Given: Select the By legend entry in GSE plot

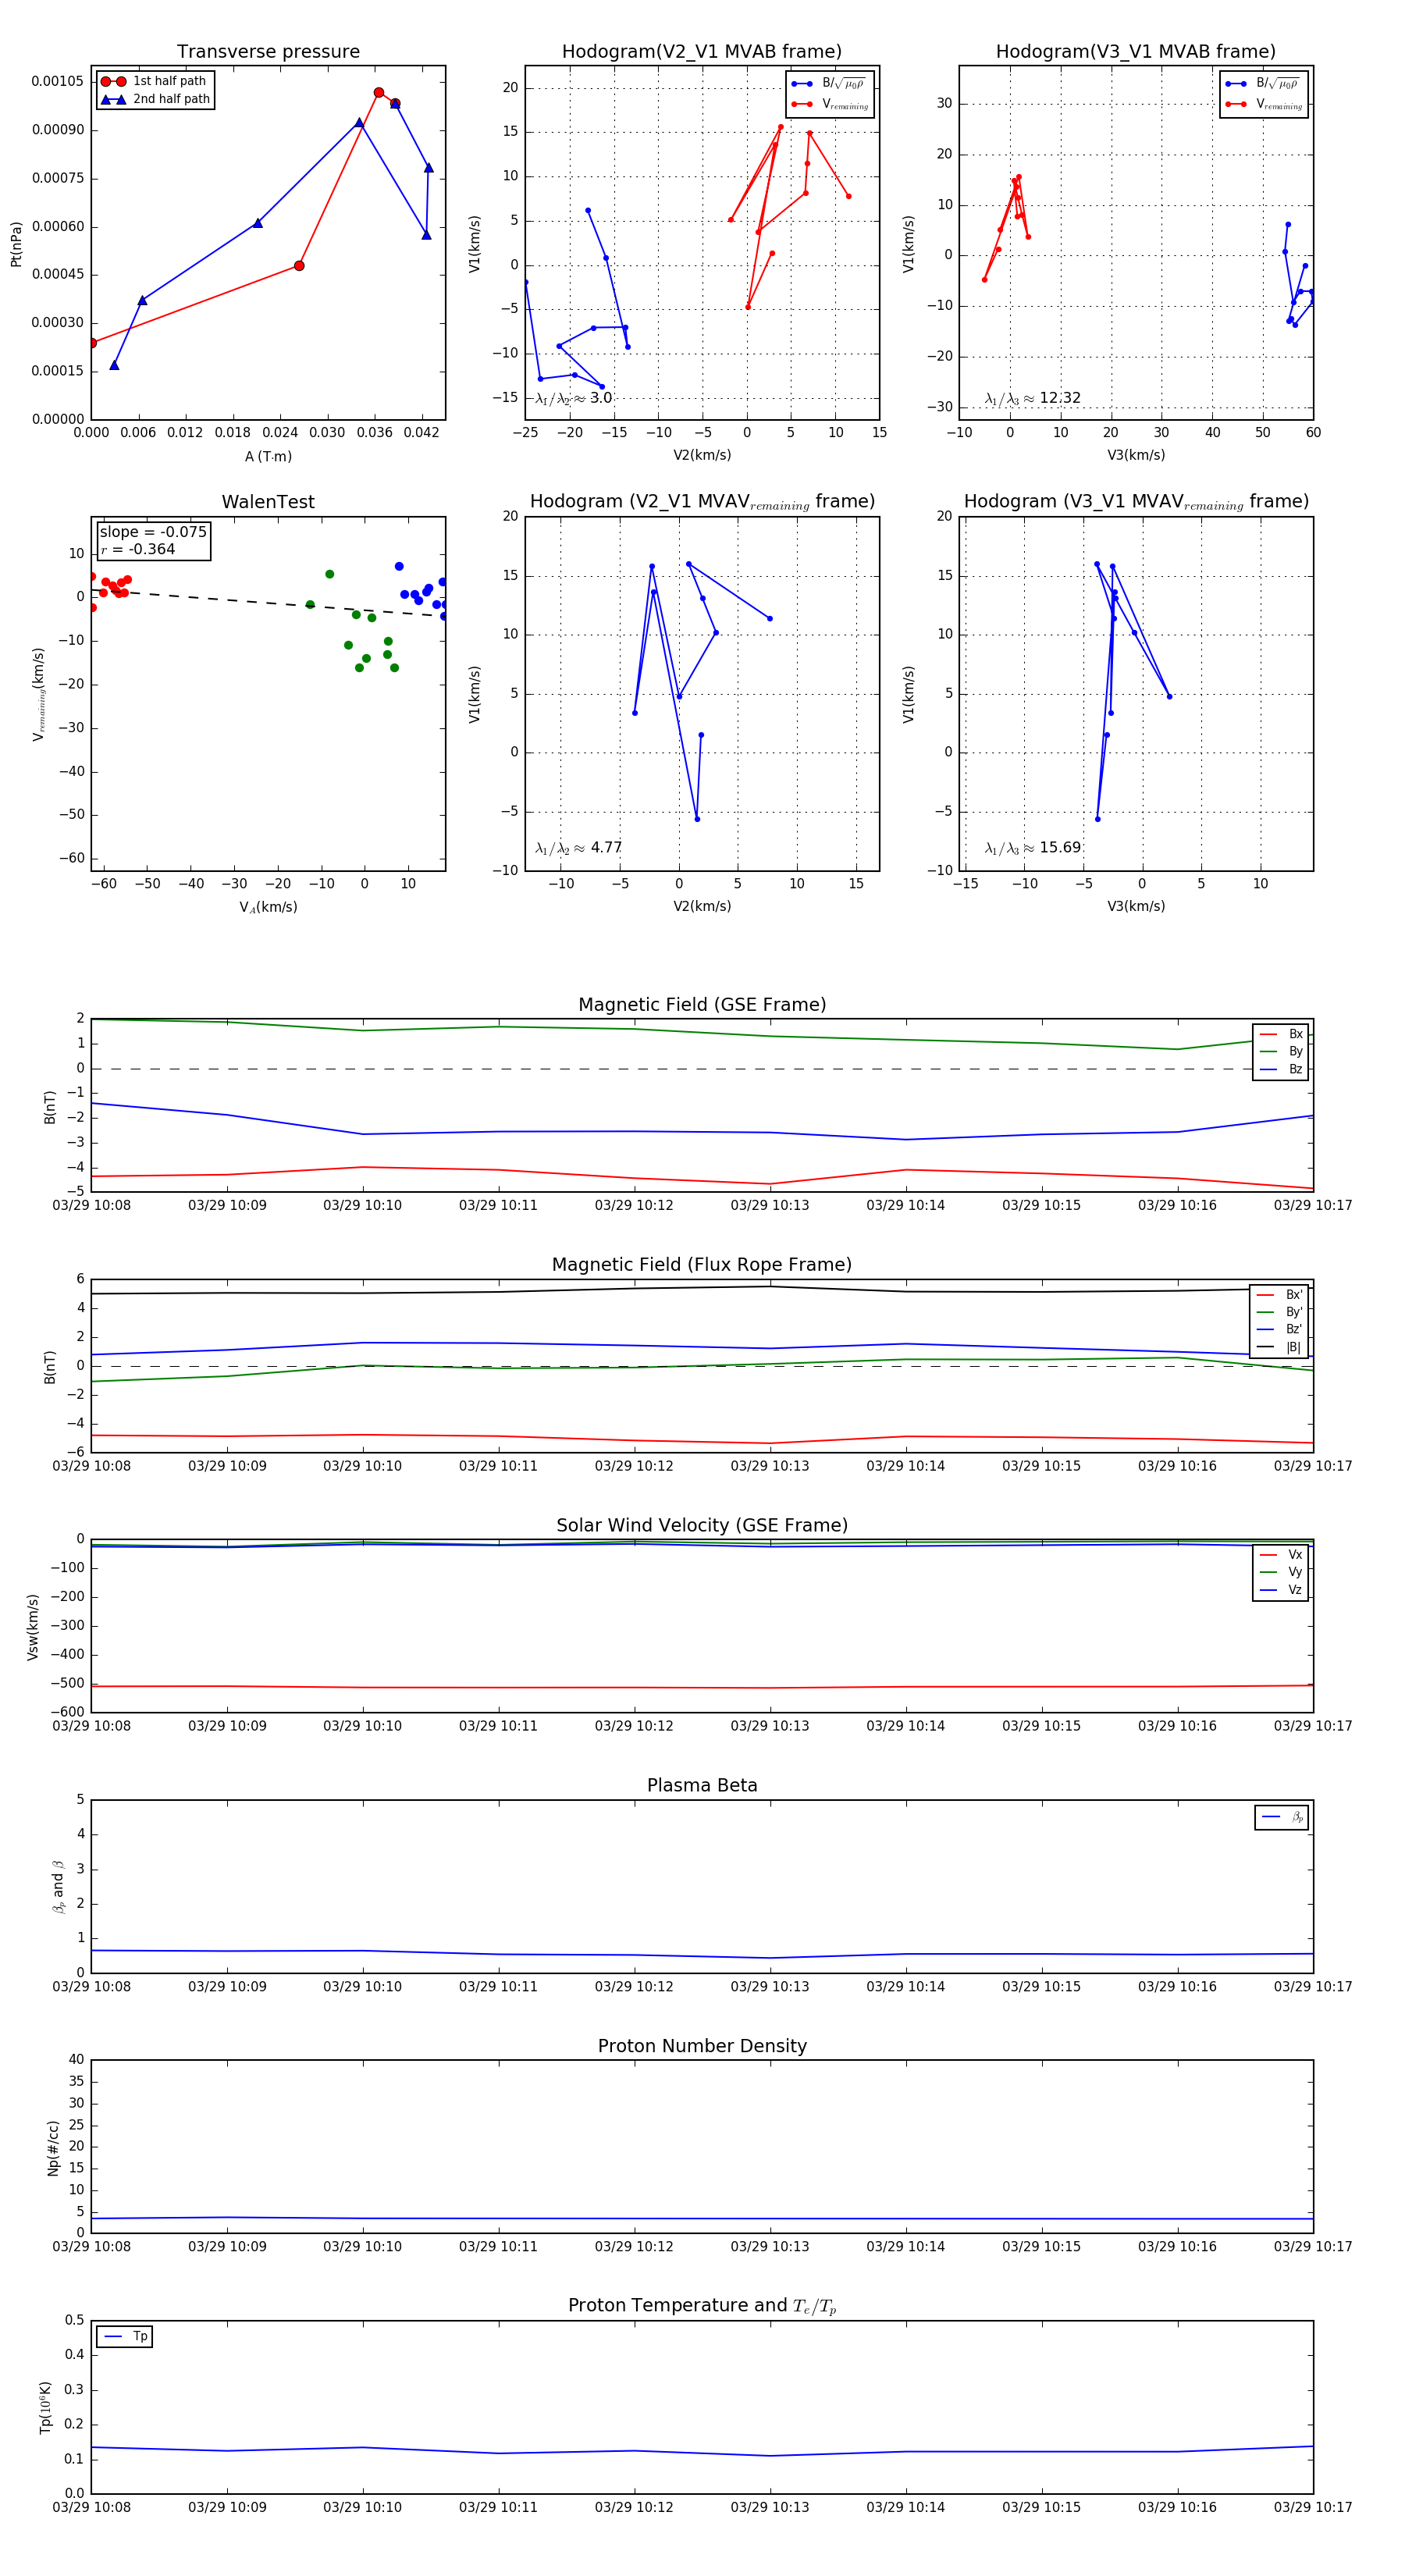Looking at the screenshot, I should click(1281, 1052).
